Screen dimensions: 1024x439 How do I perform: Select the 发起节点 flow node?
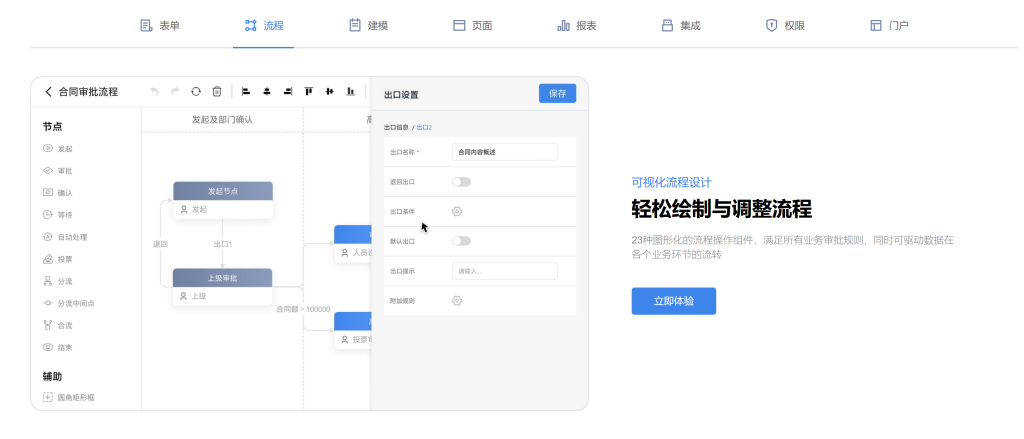tap(222, 191)
